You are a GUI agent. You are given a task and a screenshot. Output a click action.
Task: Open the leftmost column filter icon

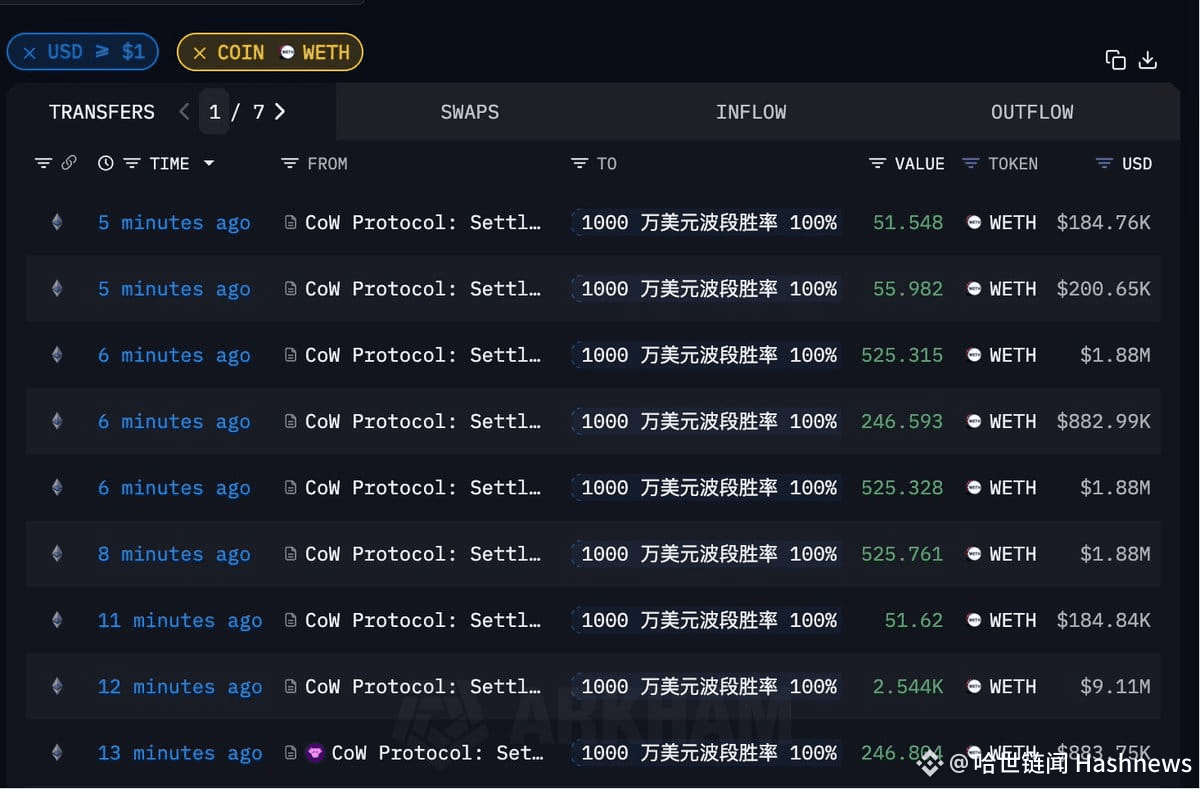43,163
